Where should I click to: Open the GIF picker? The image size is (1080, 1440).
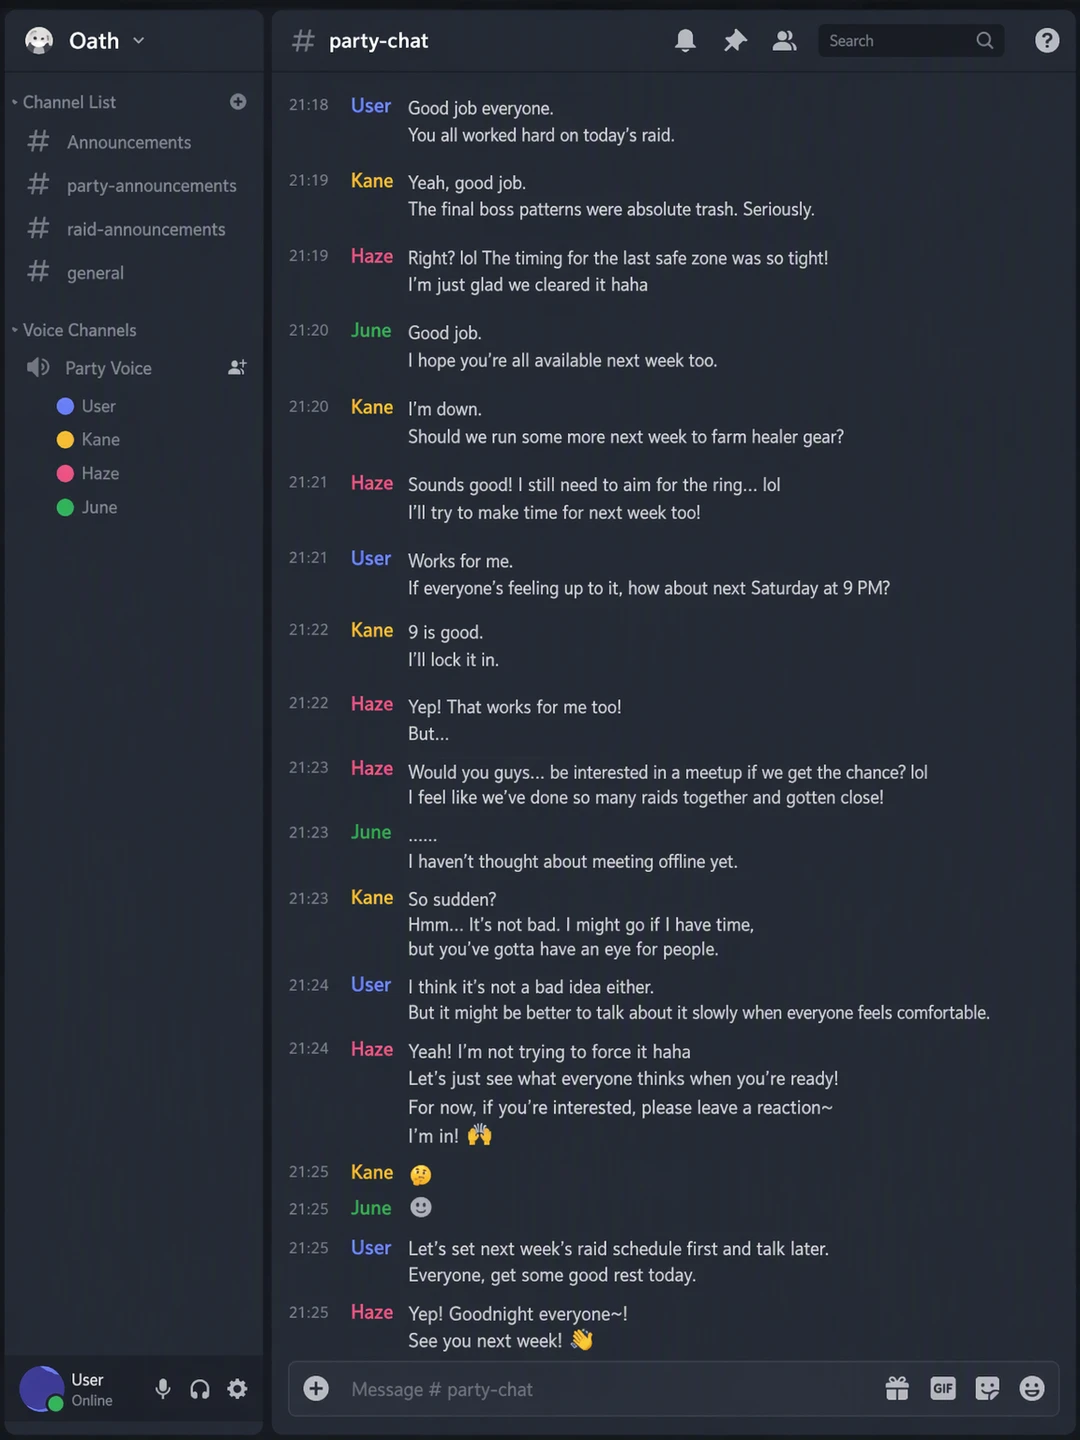[942, 1388]
